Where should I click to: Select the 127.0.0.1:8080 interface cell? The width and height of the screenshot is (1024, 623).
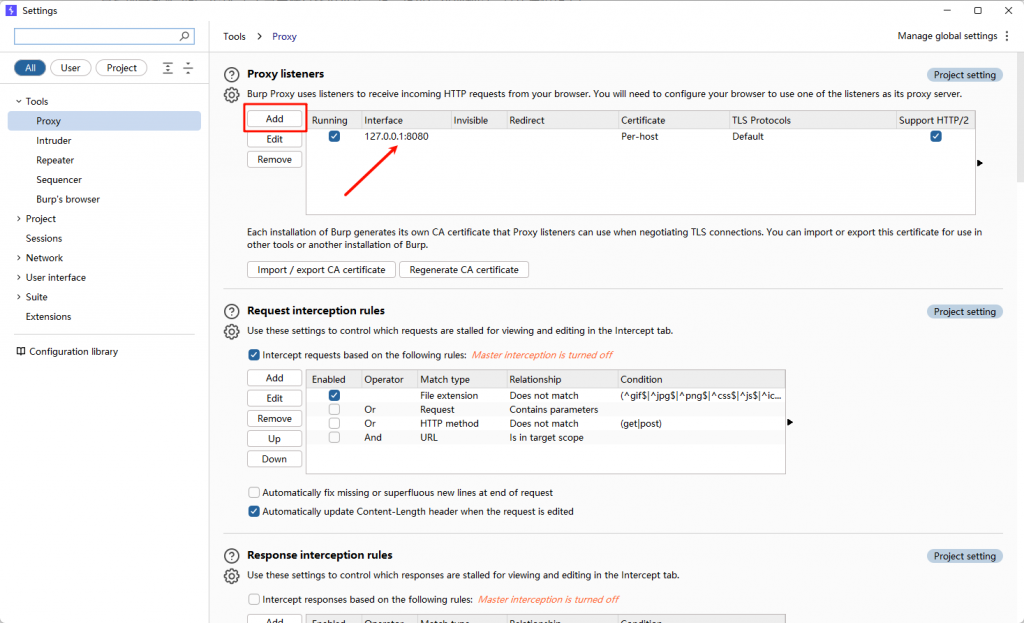pos(396,136)
